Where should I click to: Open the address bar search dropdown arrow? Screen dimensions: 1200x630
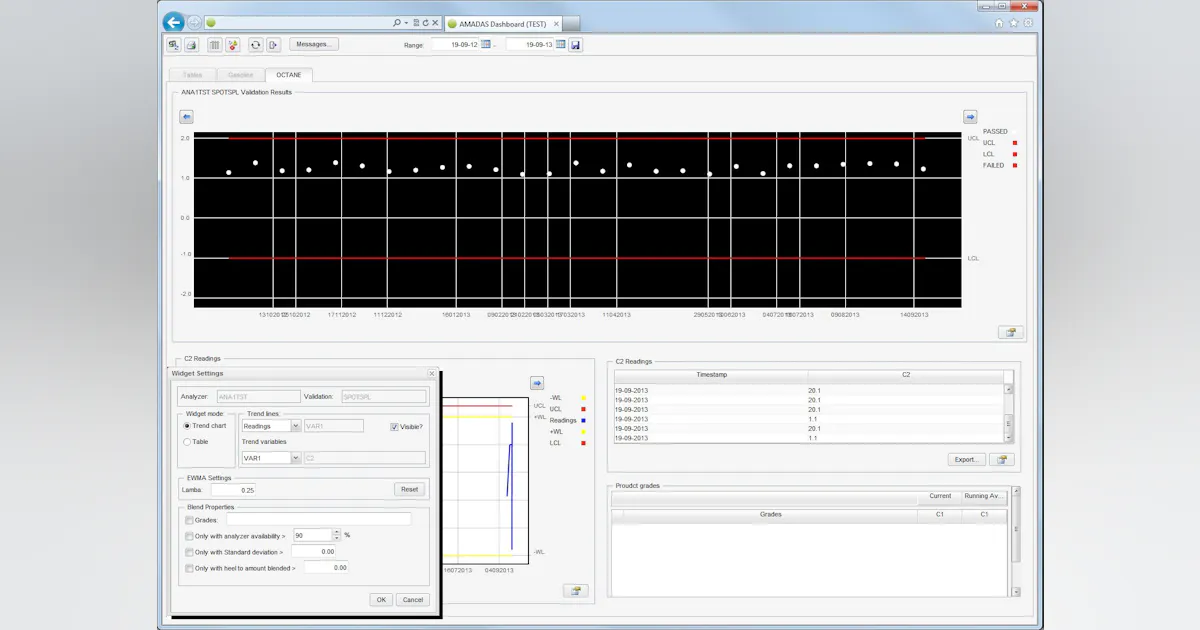(406, 22)
